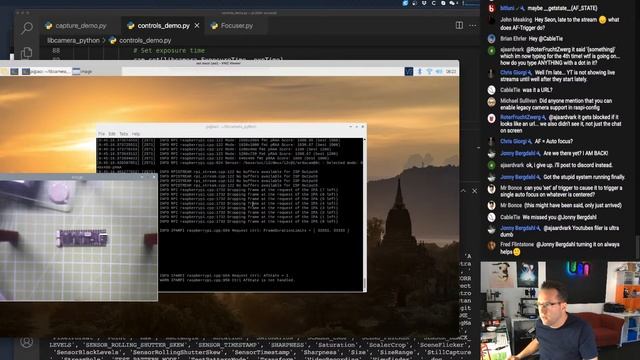Click Chris Giorgi's 'AF = Auto focus?' message

click(536, 141)
